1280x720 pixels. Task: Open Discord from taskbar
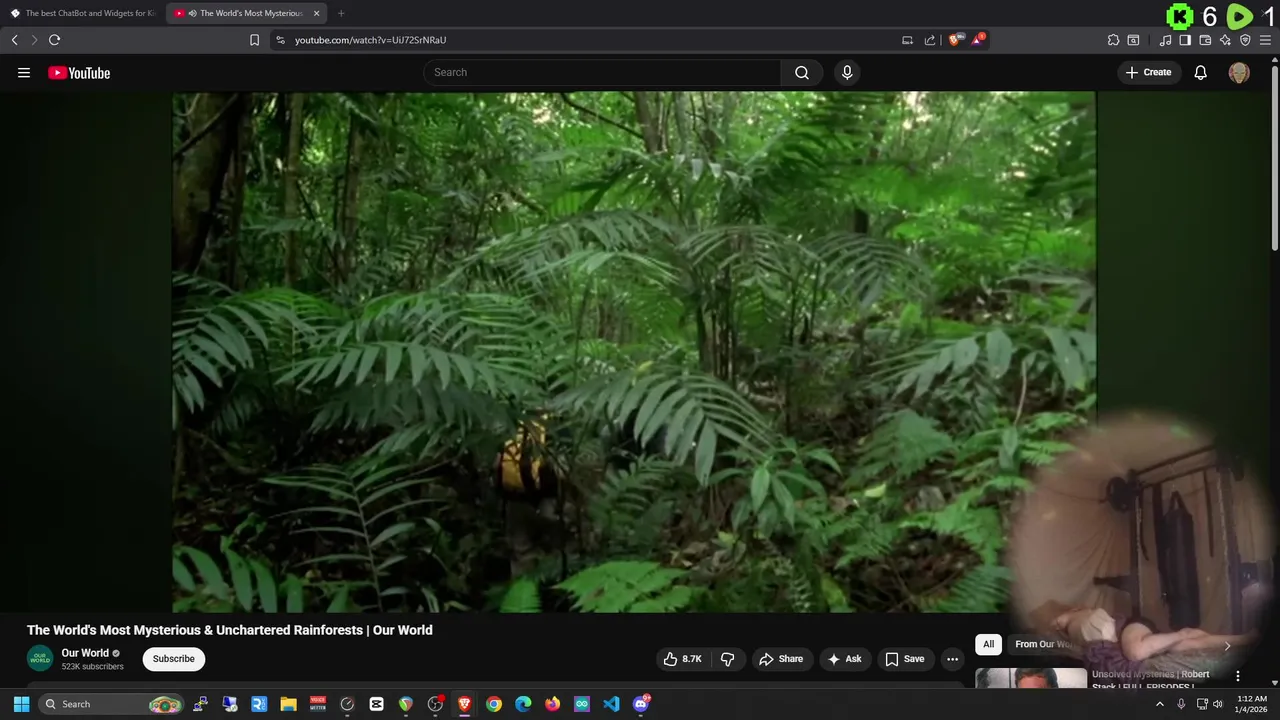(x=641, y=704)
